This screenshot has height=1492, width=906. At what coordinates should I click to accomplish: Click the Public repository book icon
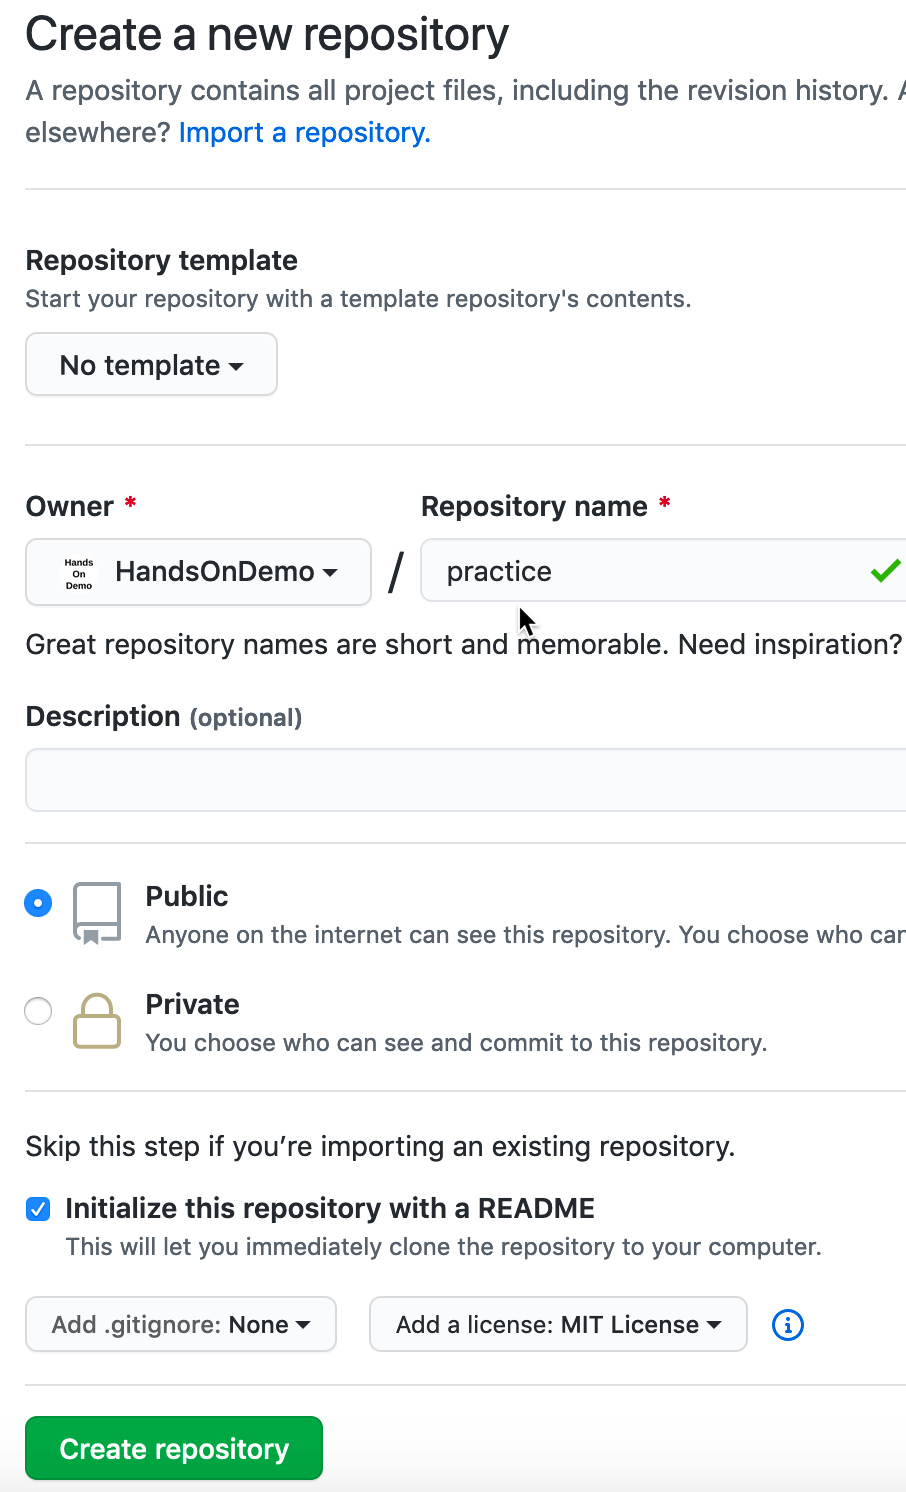coord(97,911)
